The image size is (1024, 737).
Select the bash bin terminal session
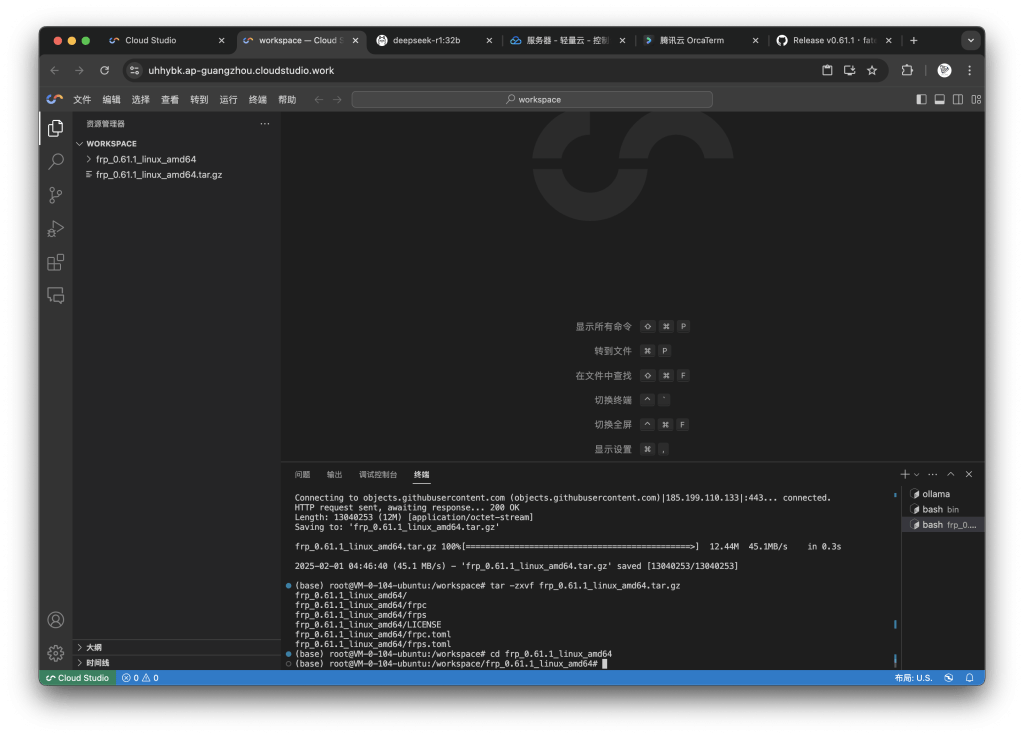944,509
